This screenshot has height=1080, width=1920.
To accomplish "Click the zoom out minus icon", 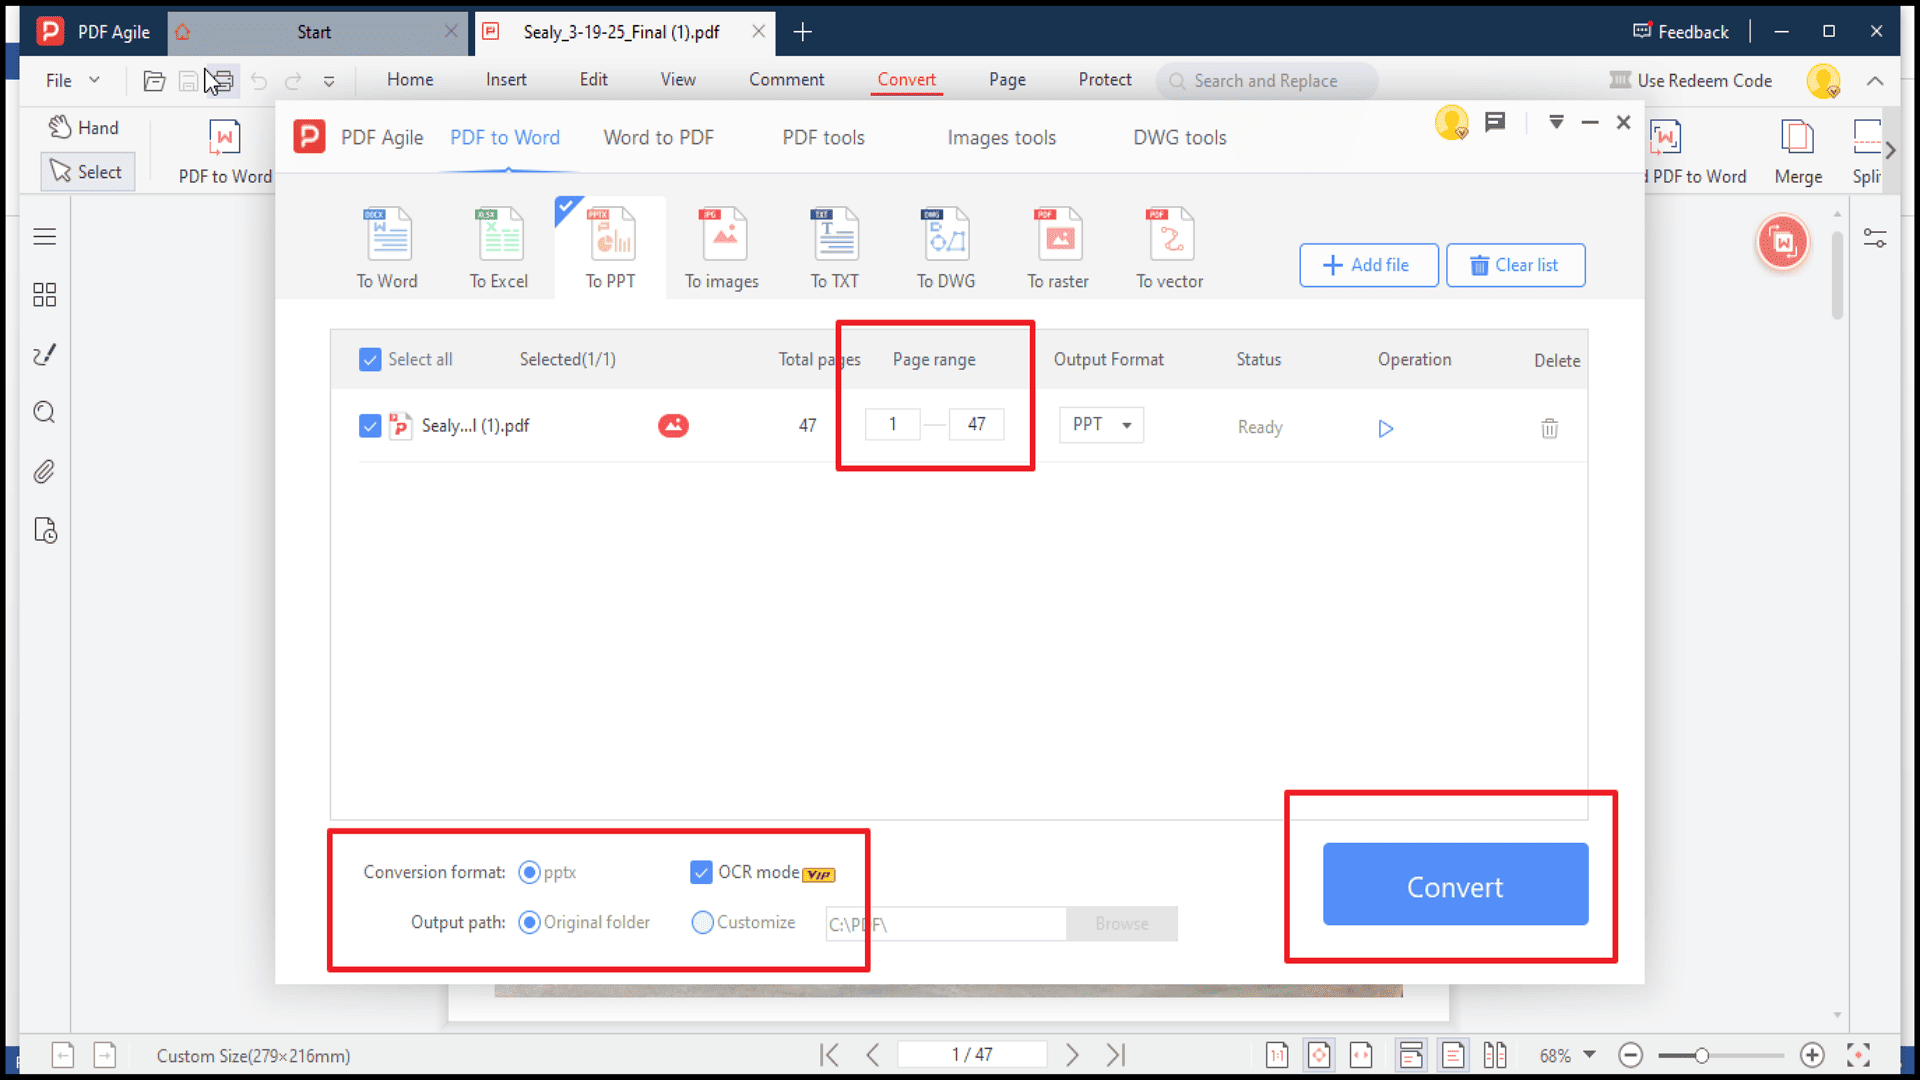I will click(1630, 1055).
